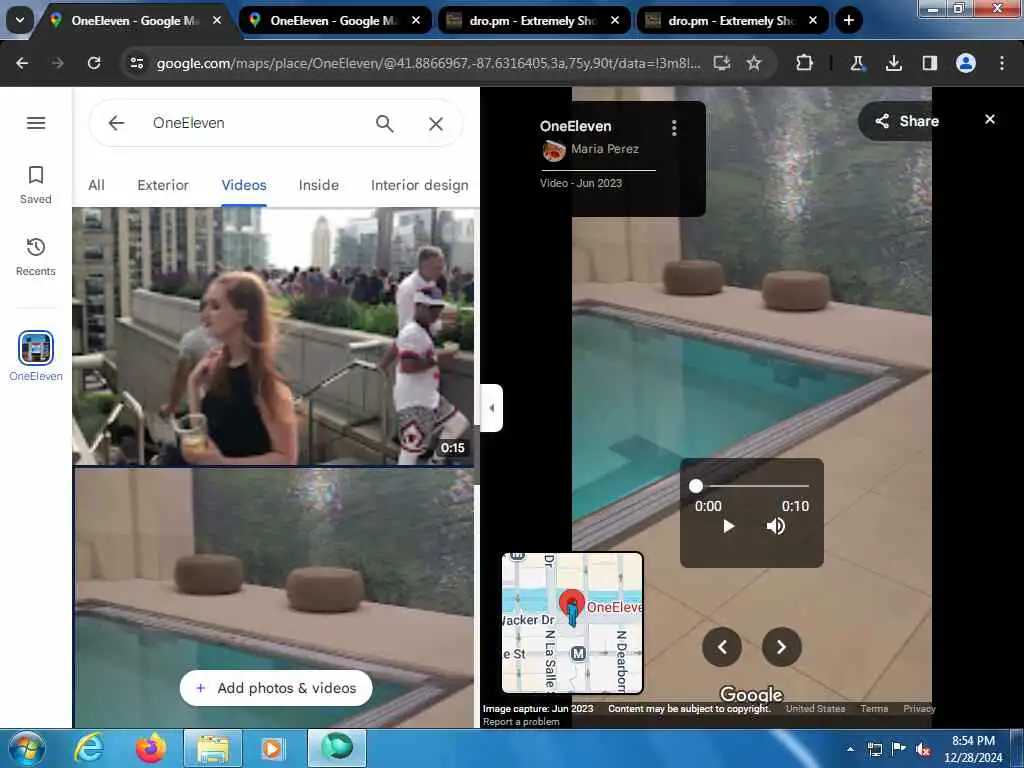Click Report a problem link

[x=521, y=722]
